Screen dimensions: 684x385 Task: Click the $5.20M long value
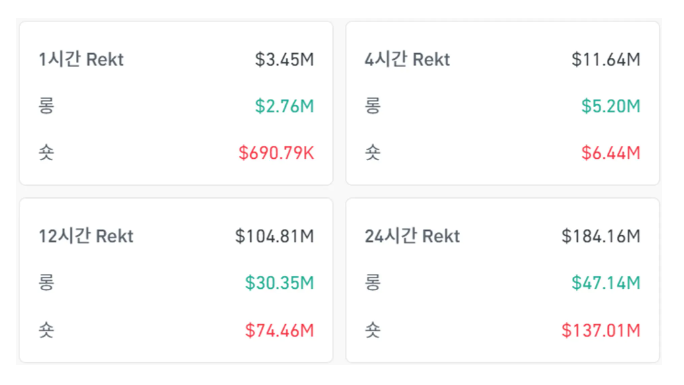[x=611, y=106]
